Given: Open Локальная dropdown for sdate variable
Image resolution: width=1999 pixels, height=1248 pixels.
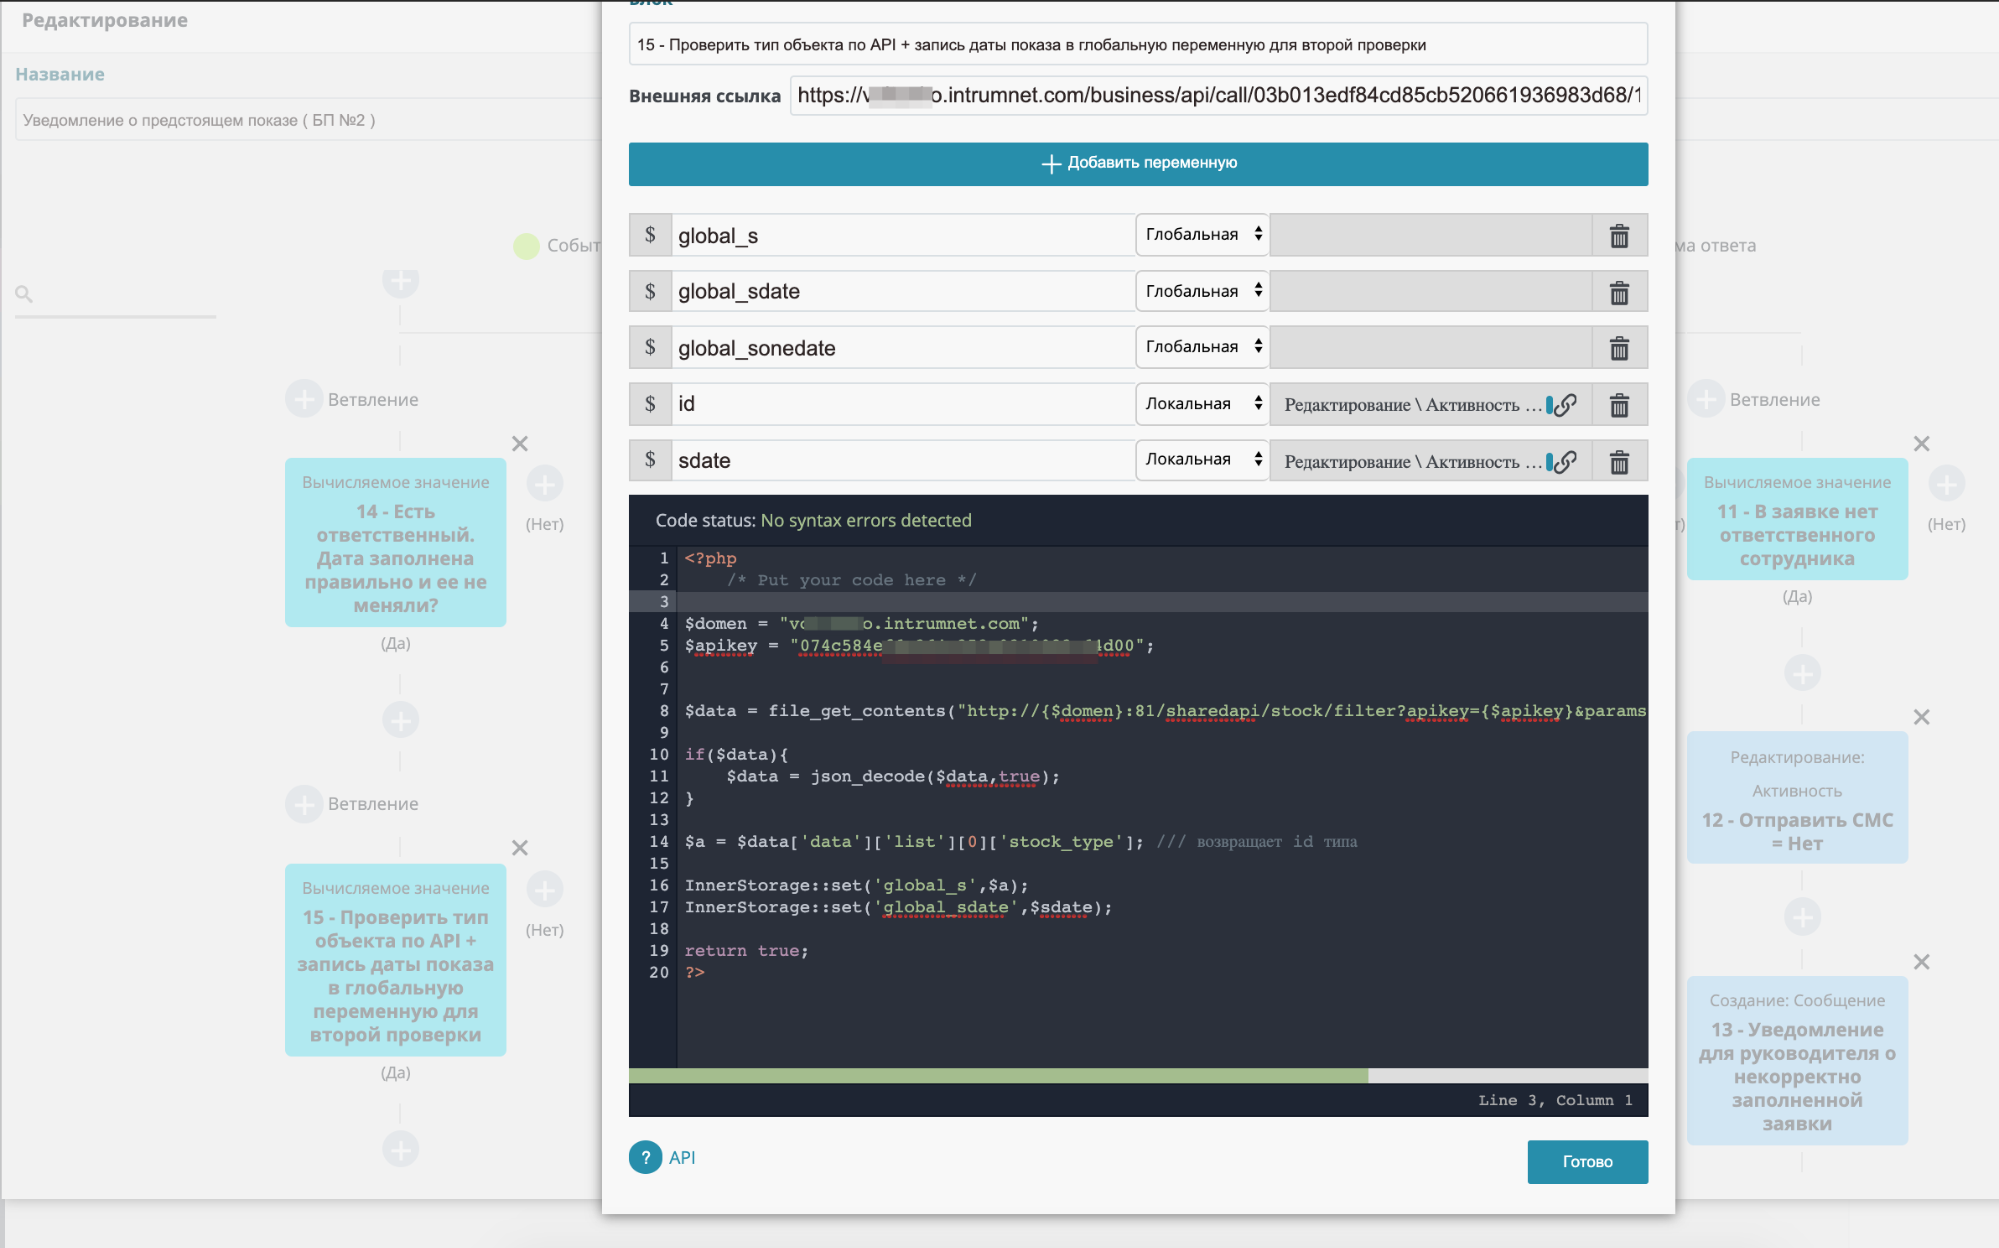Looking at the screenshot, I should [x=1202, y=460].
